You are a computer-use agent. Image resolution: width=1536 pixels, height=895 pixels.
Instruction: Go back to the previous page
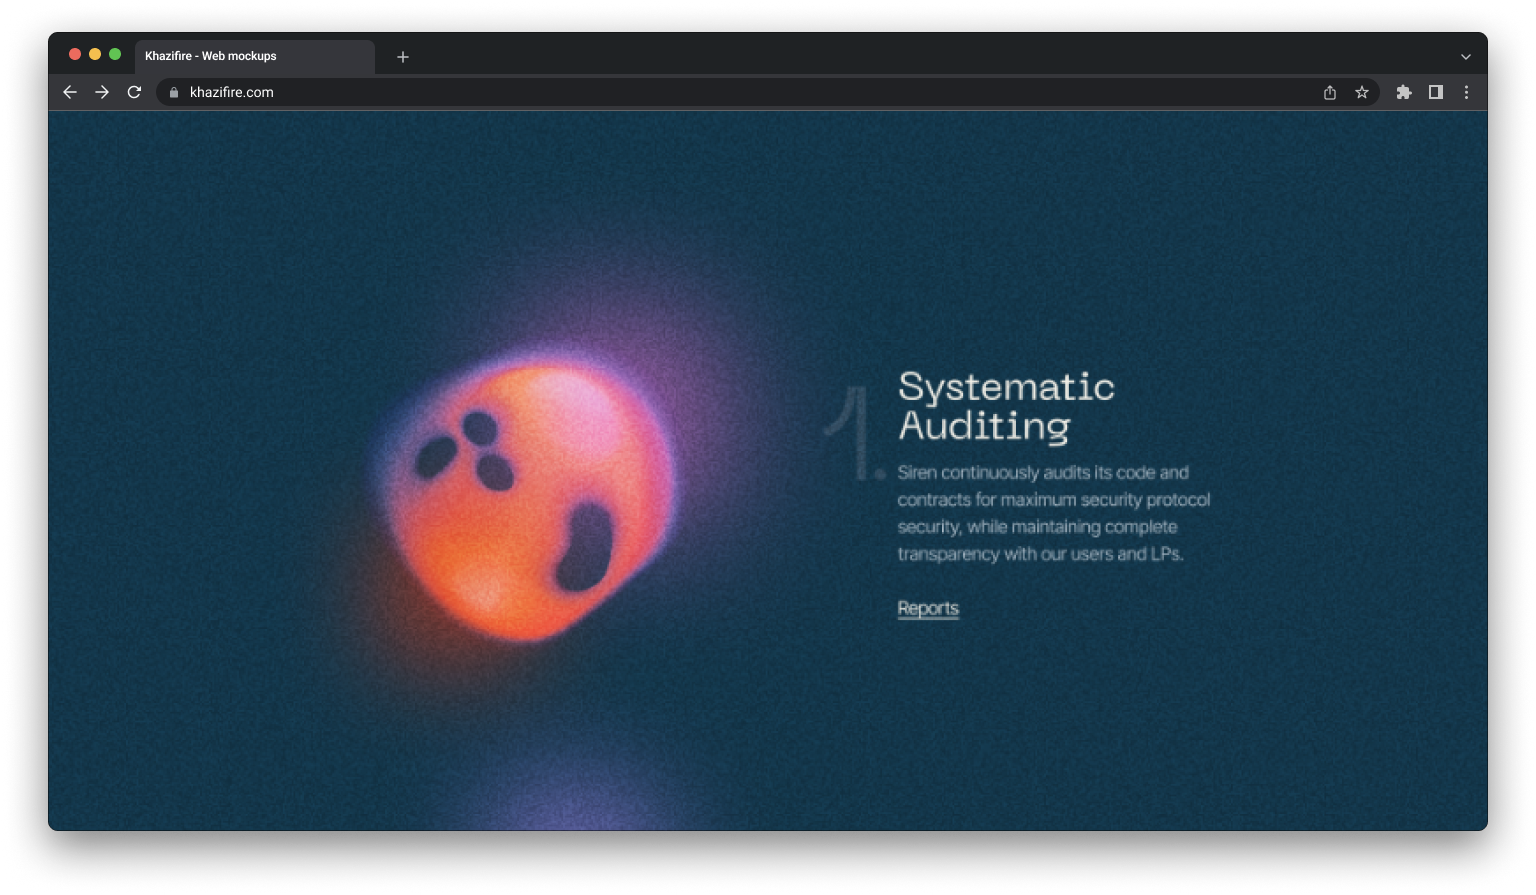pos(69,92)
